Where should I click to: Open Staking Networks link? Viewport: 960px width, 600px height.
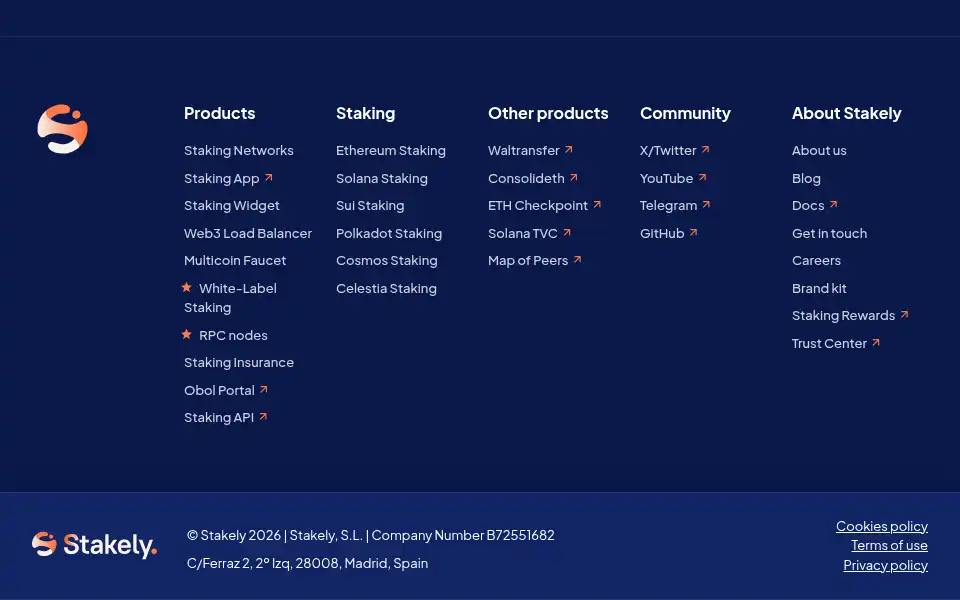[239, 151]
